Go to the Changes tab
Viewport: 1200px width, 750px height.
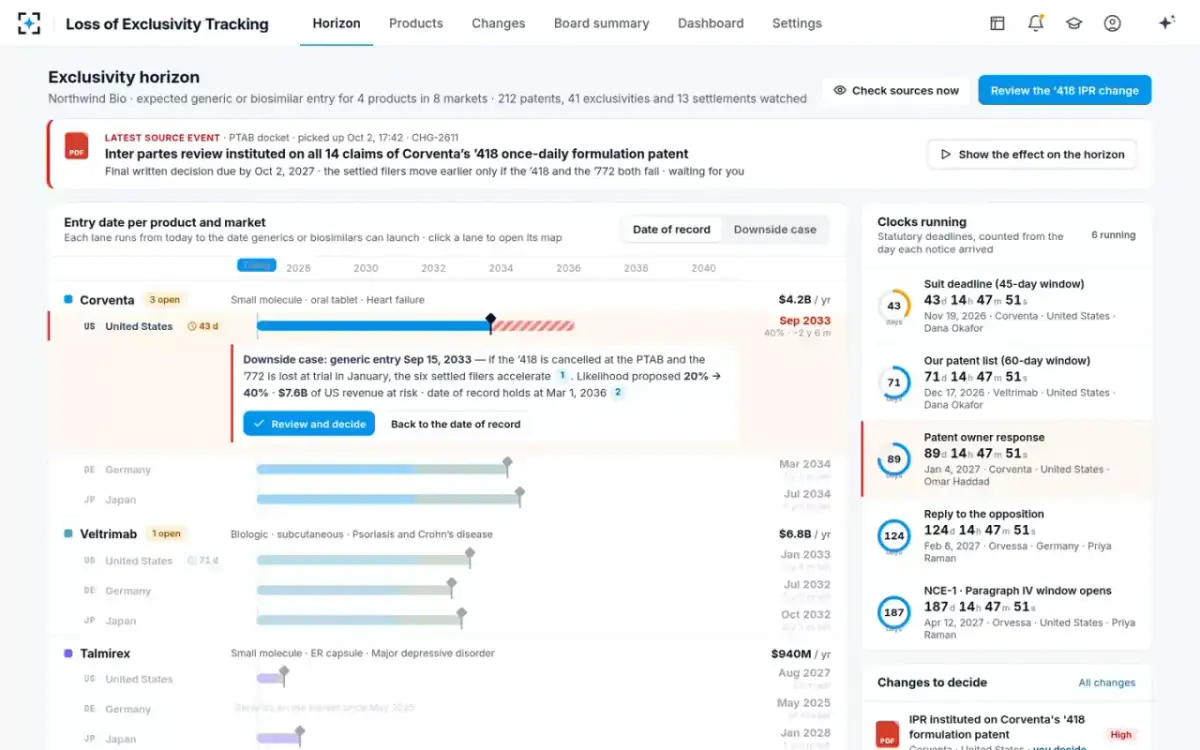pos(498,23)
